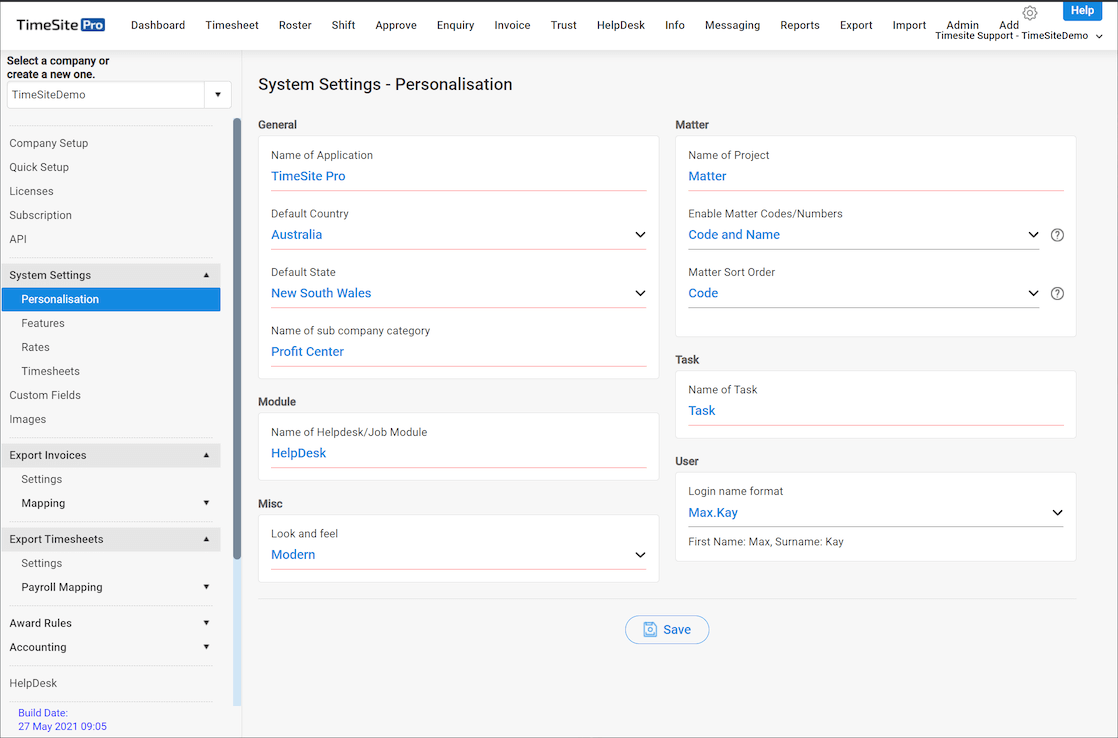
Task: Open the Enquiry menu
Action: (x=456, y=25)
